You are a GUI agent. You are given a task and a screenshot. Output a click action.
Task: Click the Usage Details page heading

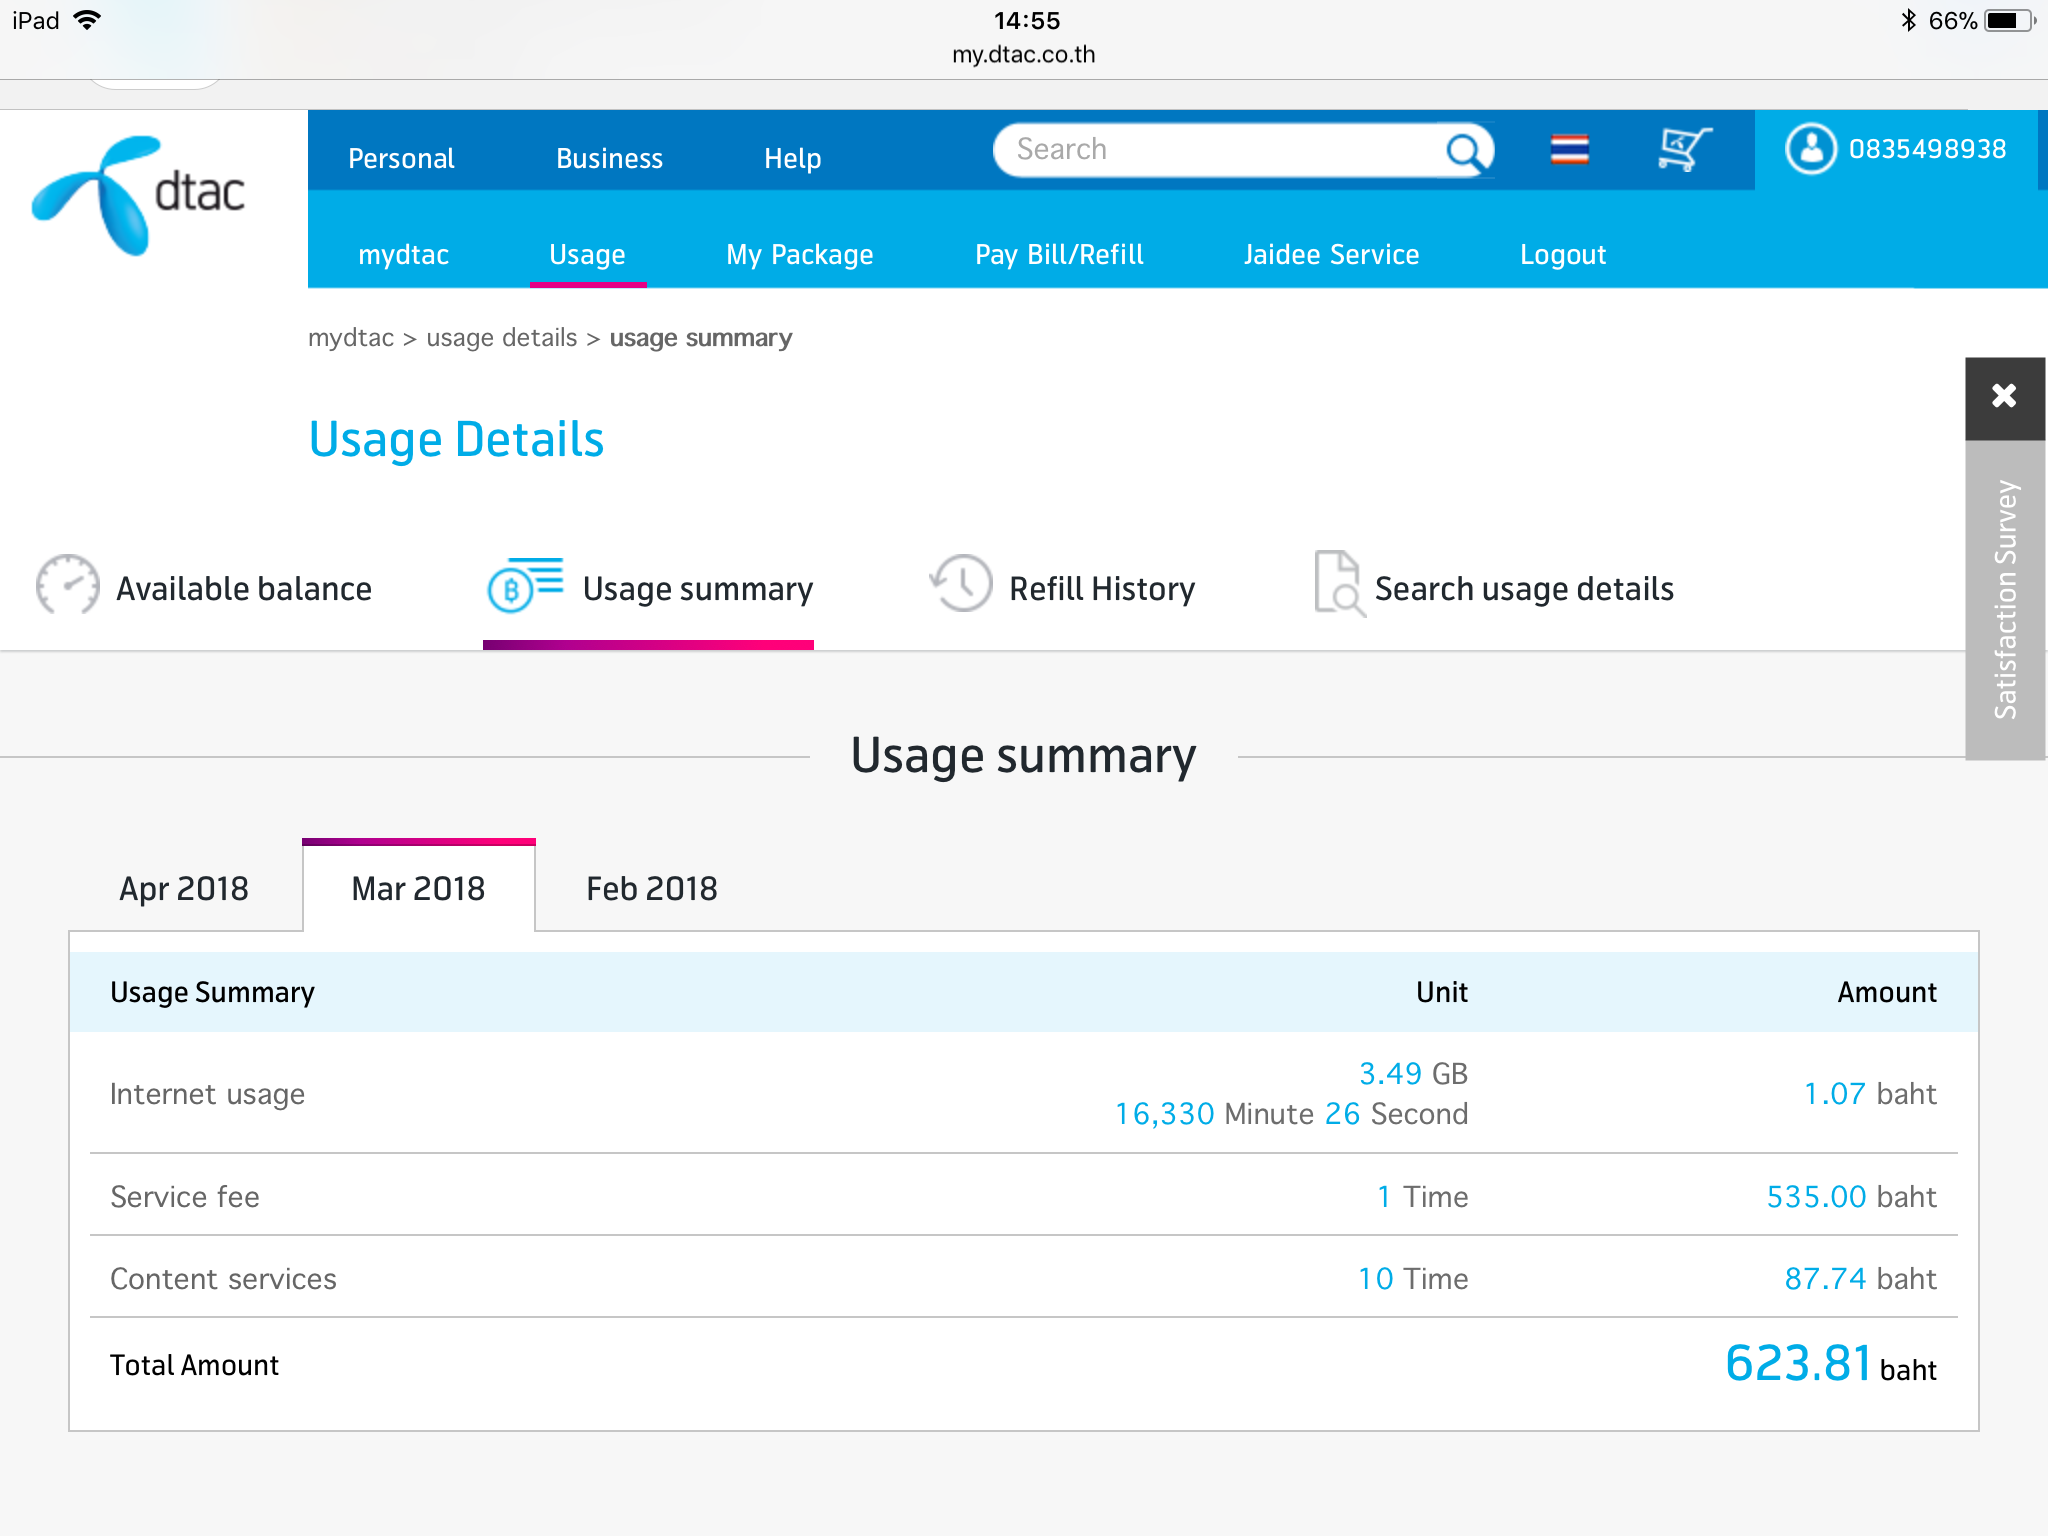tap(457, 440)
